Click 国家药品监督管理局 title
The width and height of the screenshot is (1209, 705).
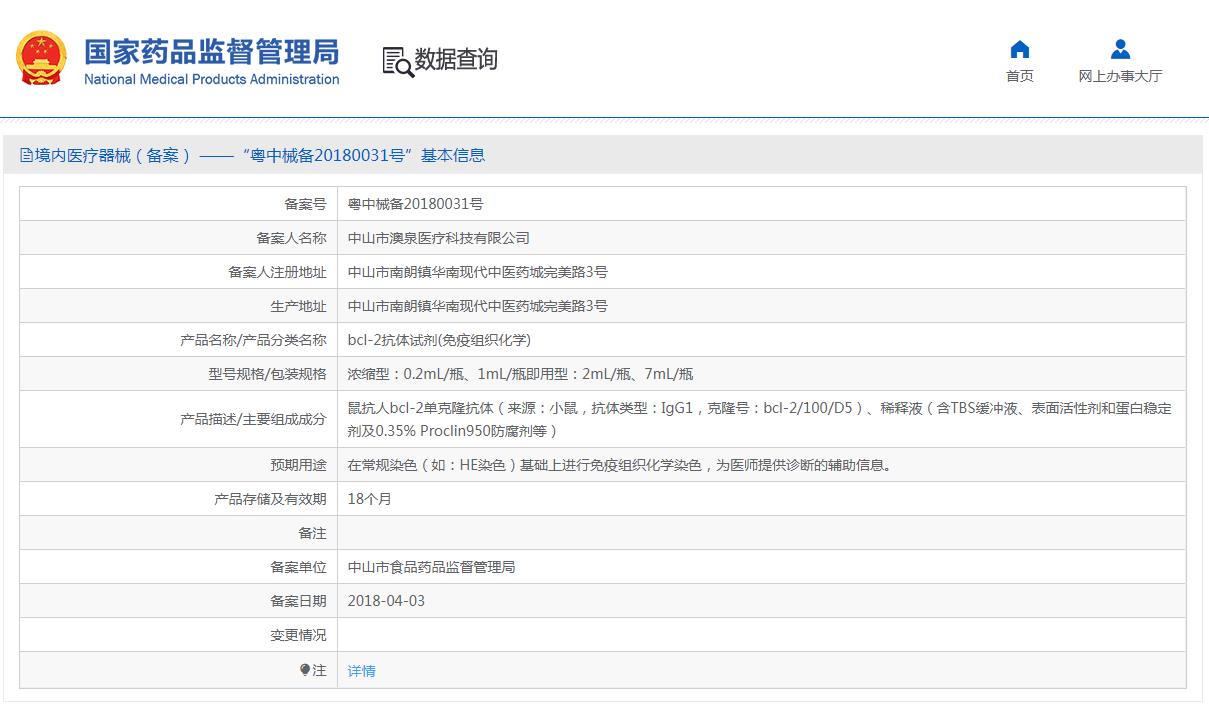pos(212,51)
